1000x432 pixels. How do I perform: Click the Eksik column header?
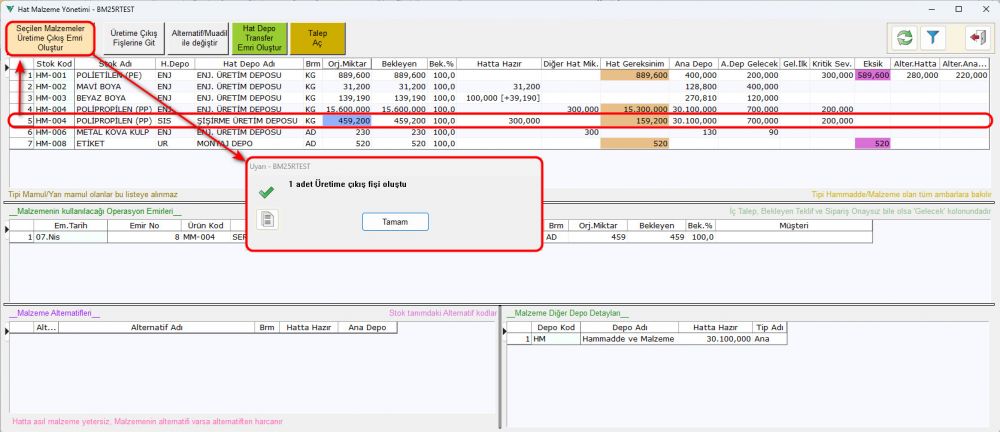pyautogui.click(x=872, y=64)
